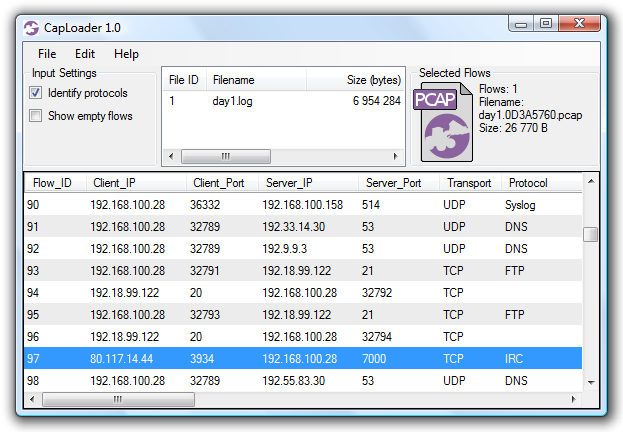Viewport: 623px width, 432px height.
Task: Select flow 94 row
Action: [303, 293]
